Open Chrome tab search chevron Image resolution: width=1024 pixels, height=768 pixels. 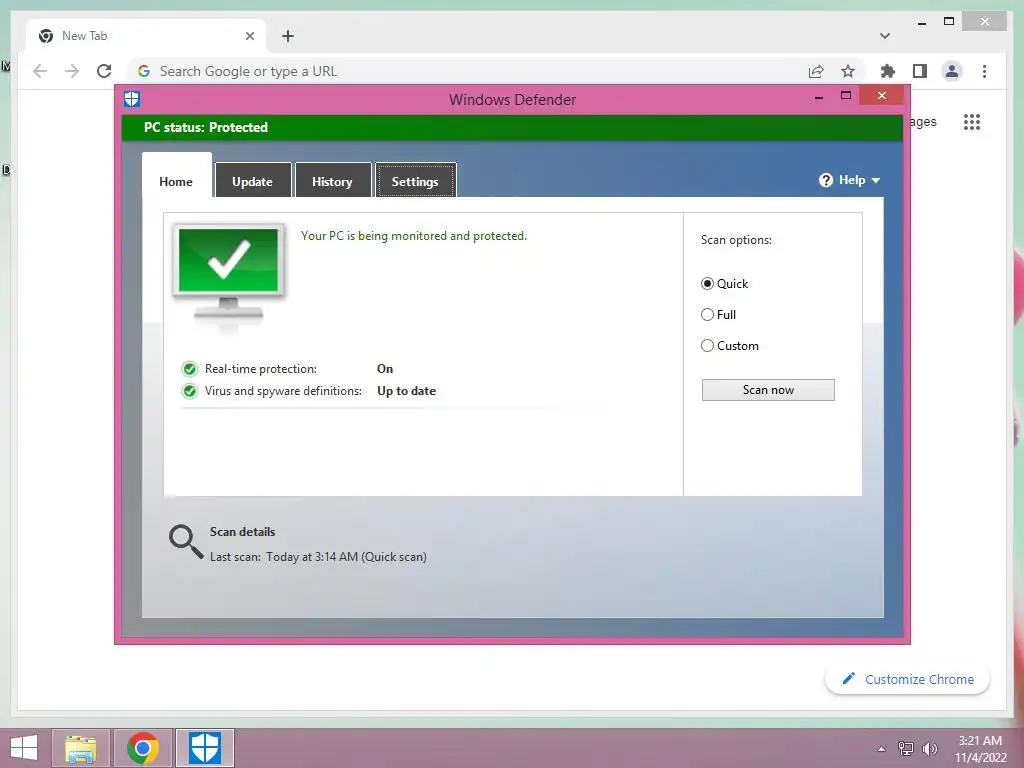(885, 36)
